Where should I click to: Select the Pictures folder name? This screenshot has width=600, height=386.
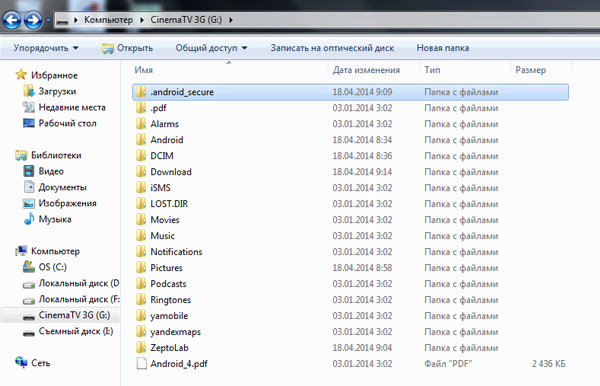point(166,268)
